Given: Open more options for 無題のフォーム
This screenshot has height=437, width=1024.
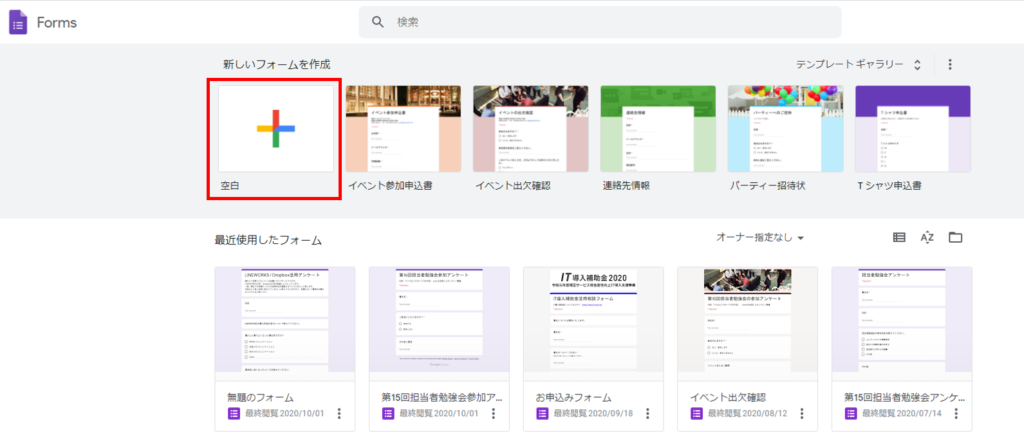Looking at the screenshot, I should (339, 413).
